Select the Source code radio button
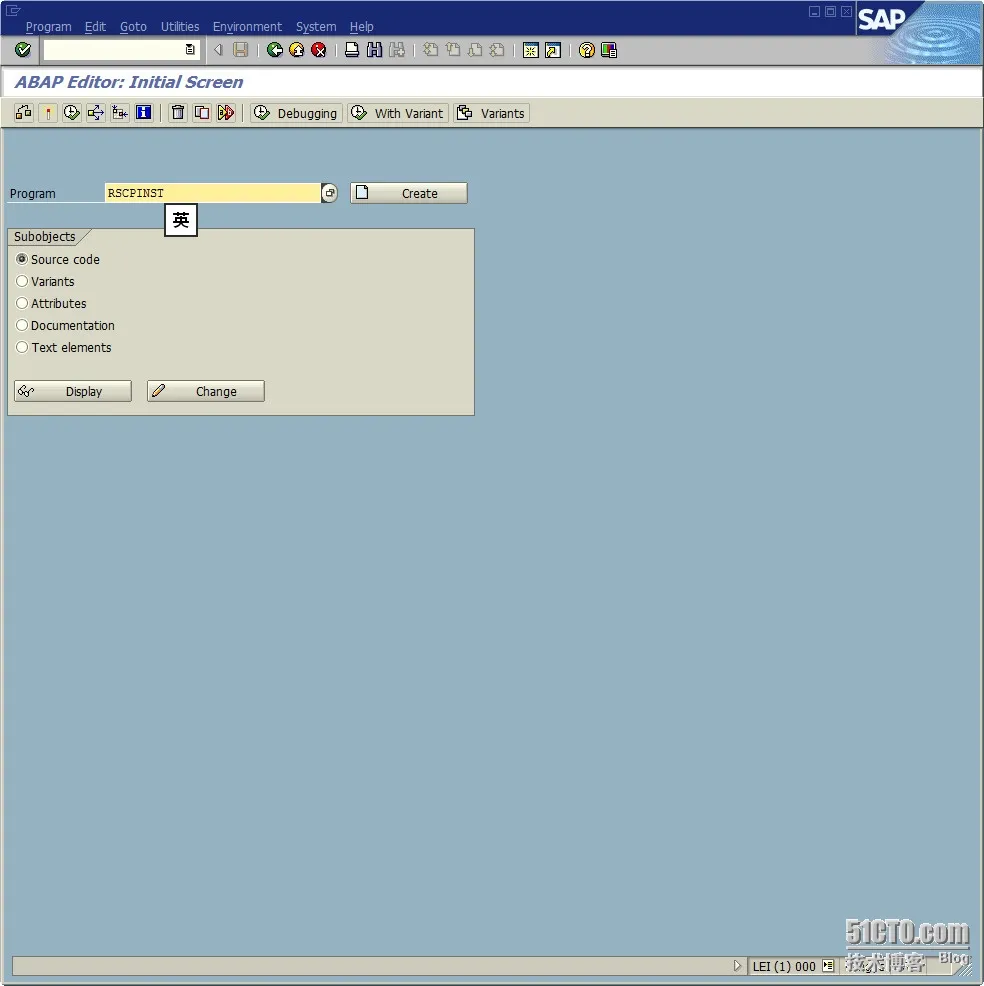984x986 pixels. point(22,259)
